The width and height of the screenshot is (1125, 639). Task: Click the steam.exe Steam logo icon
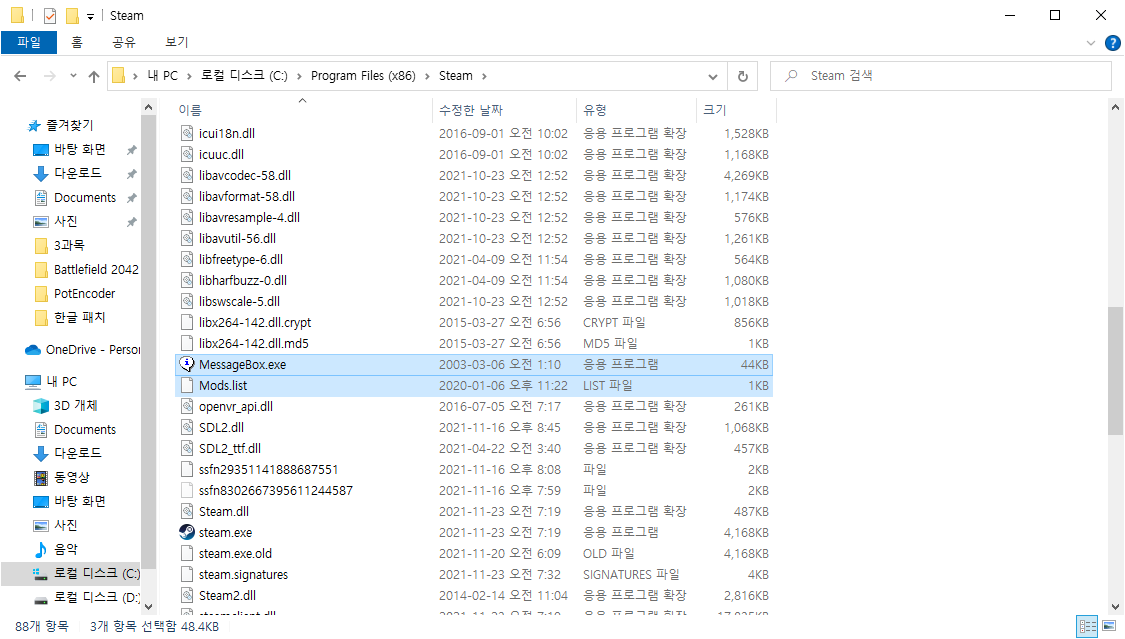coord(187,532)
